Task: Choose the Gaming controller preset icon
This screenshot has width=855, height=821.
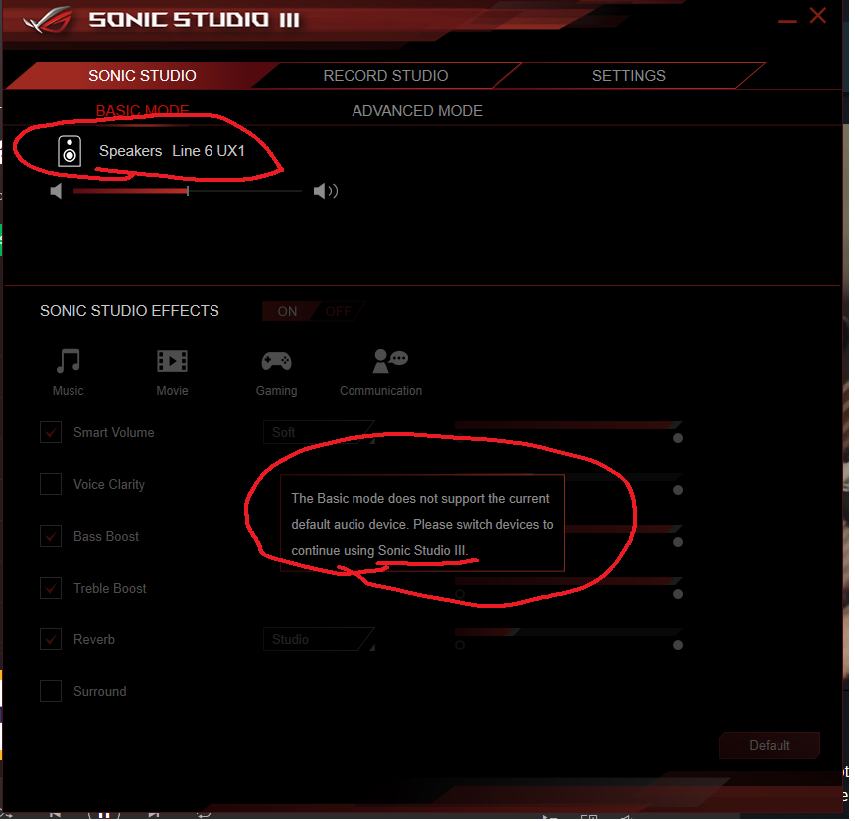Action: coord(276,361)
